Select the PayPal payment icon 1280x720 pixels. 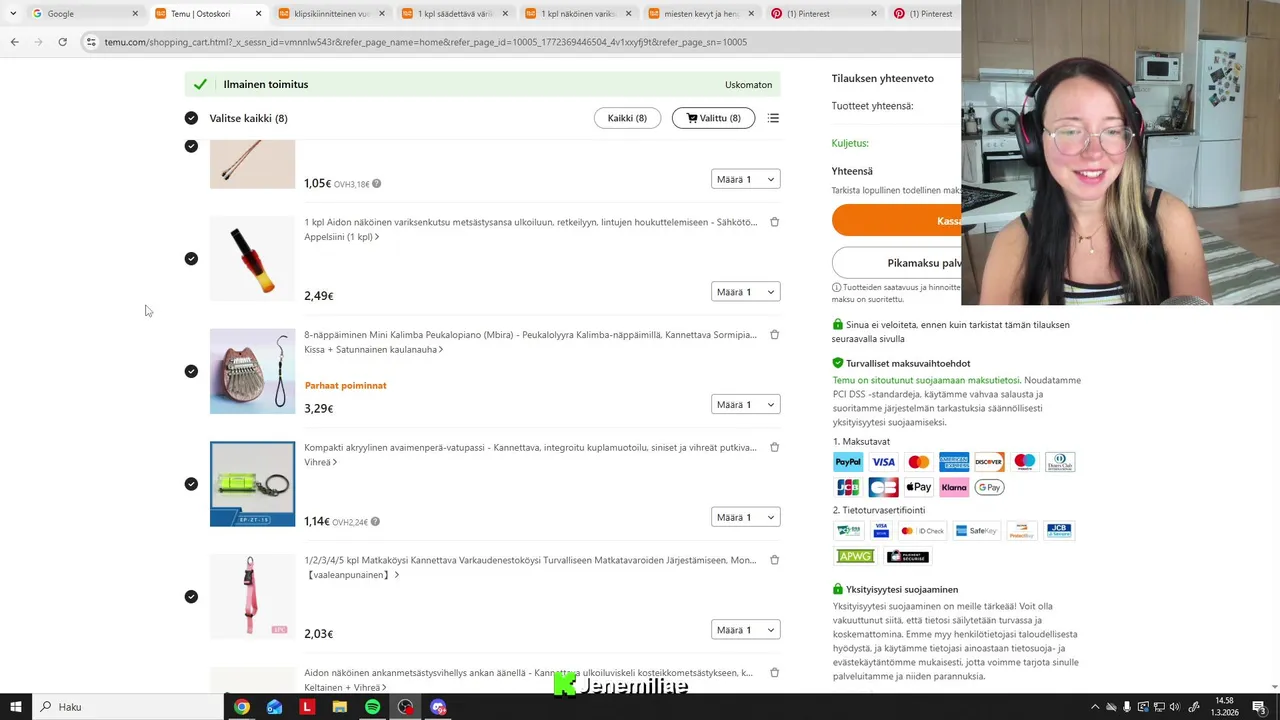[x=848, y=462]
